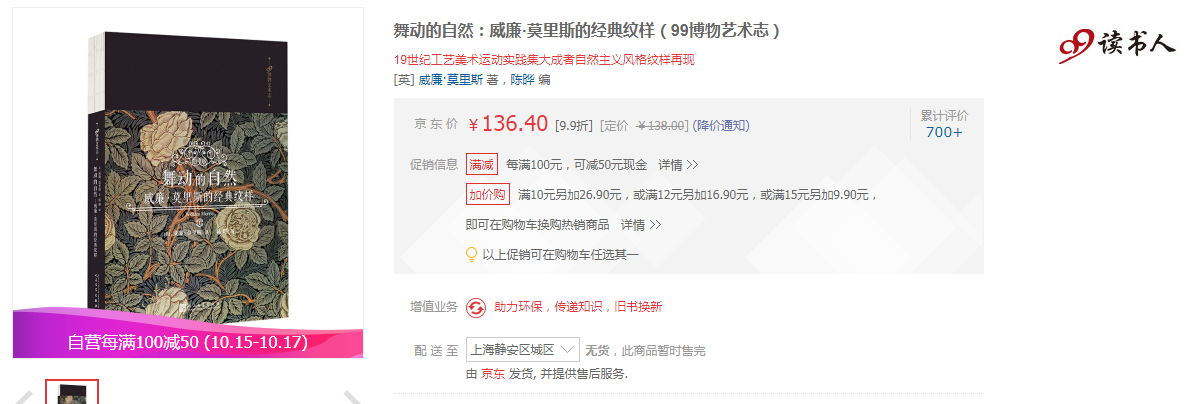Click the 99读书人 brand logo

click(1117, 45)
